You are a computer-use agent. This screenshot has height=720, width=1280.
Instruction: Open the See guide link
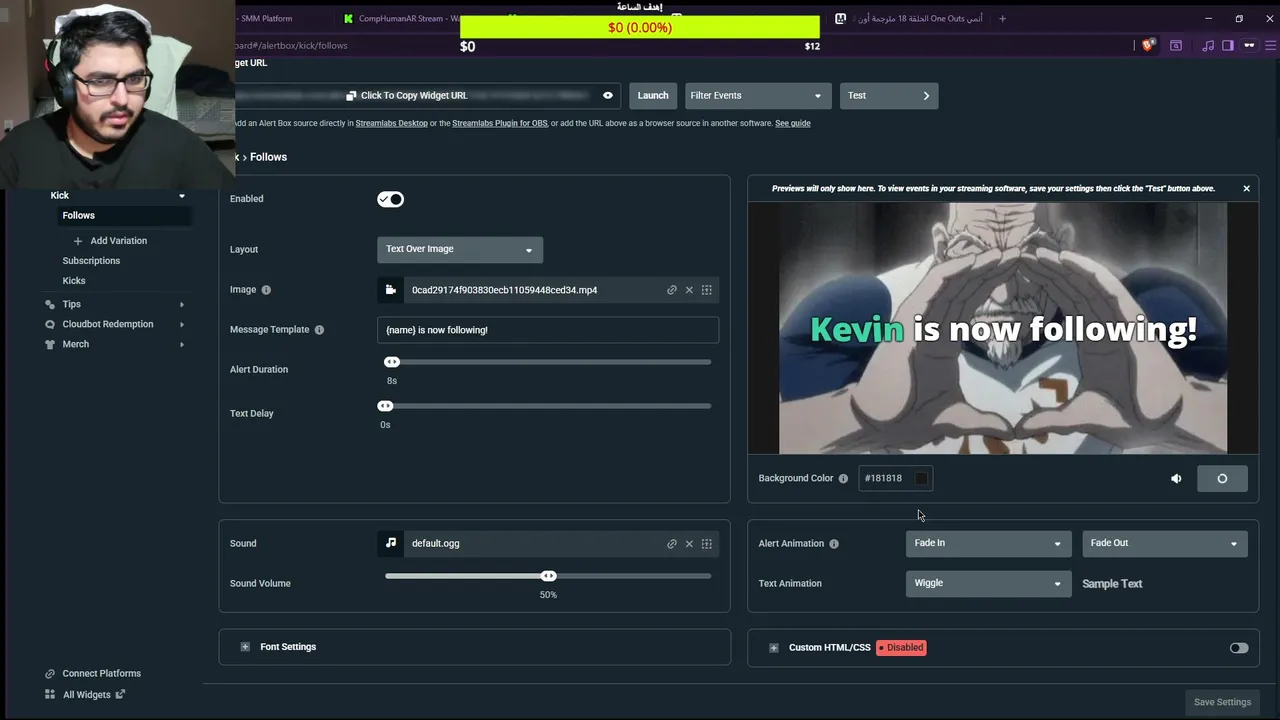pos(793,123)
